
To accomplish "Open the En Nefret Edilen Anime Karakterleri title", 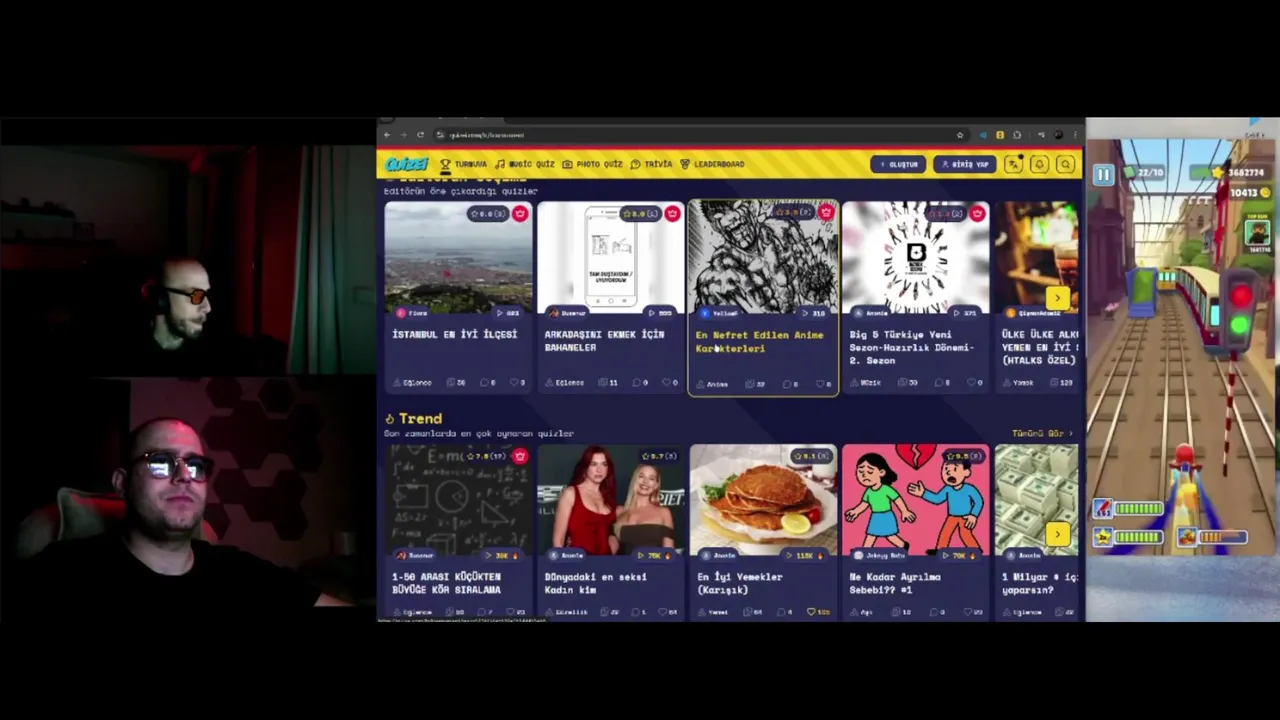I will (760, 342).
